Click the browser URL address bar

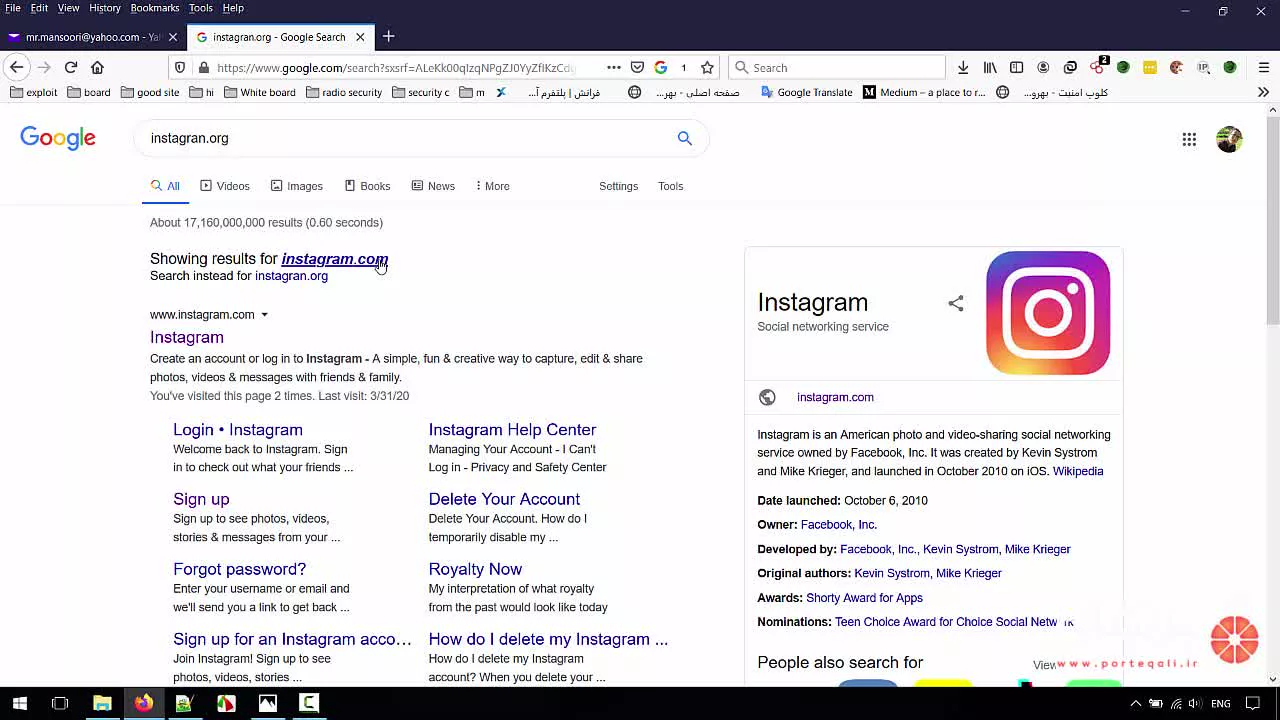(395, 67)
